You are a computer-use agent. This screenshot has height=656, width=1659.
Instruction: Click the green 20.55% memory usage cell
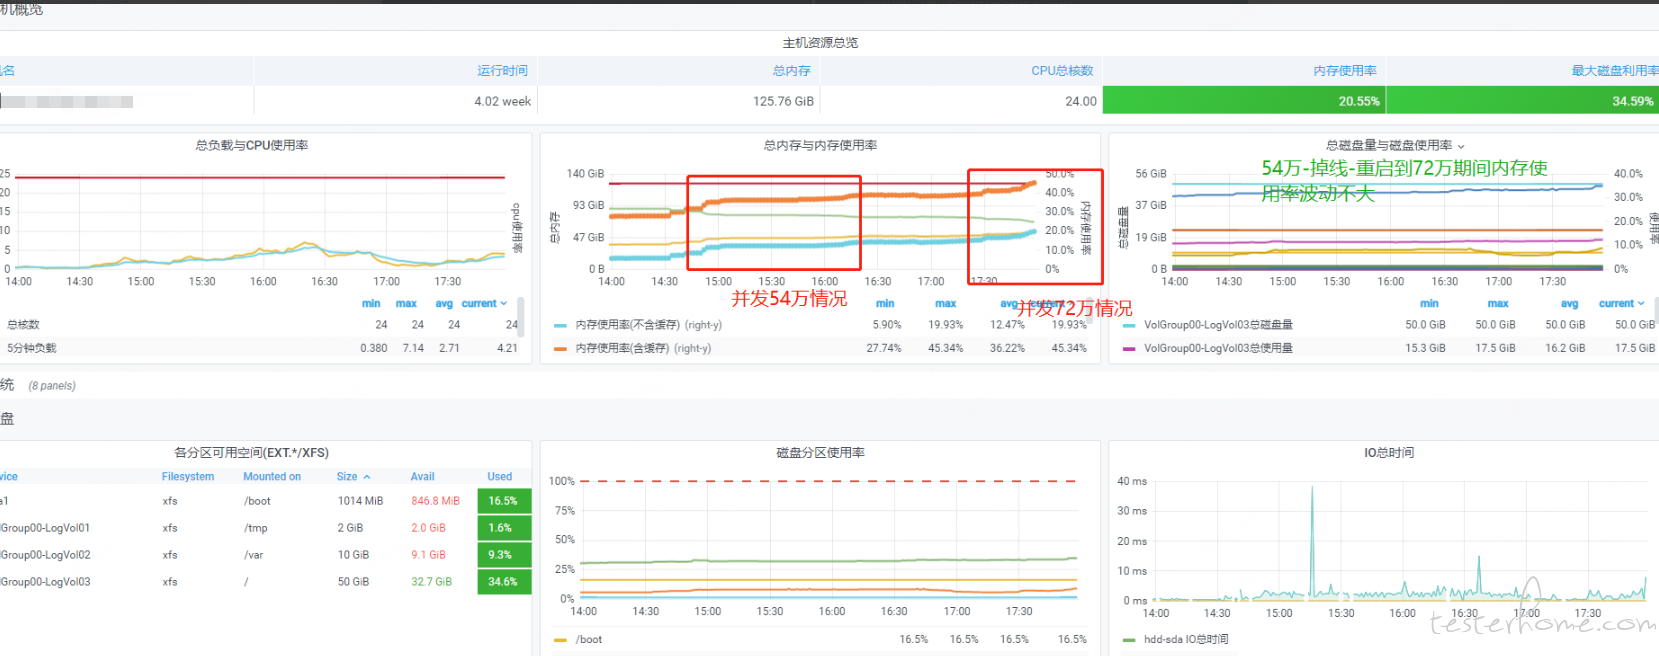[x=1244, y=100]
